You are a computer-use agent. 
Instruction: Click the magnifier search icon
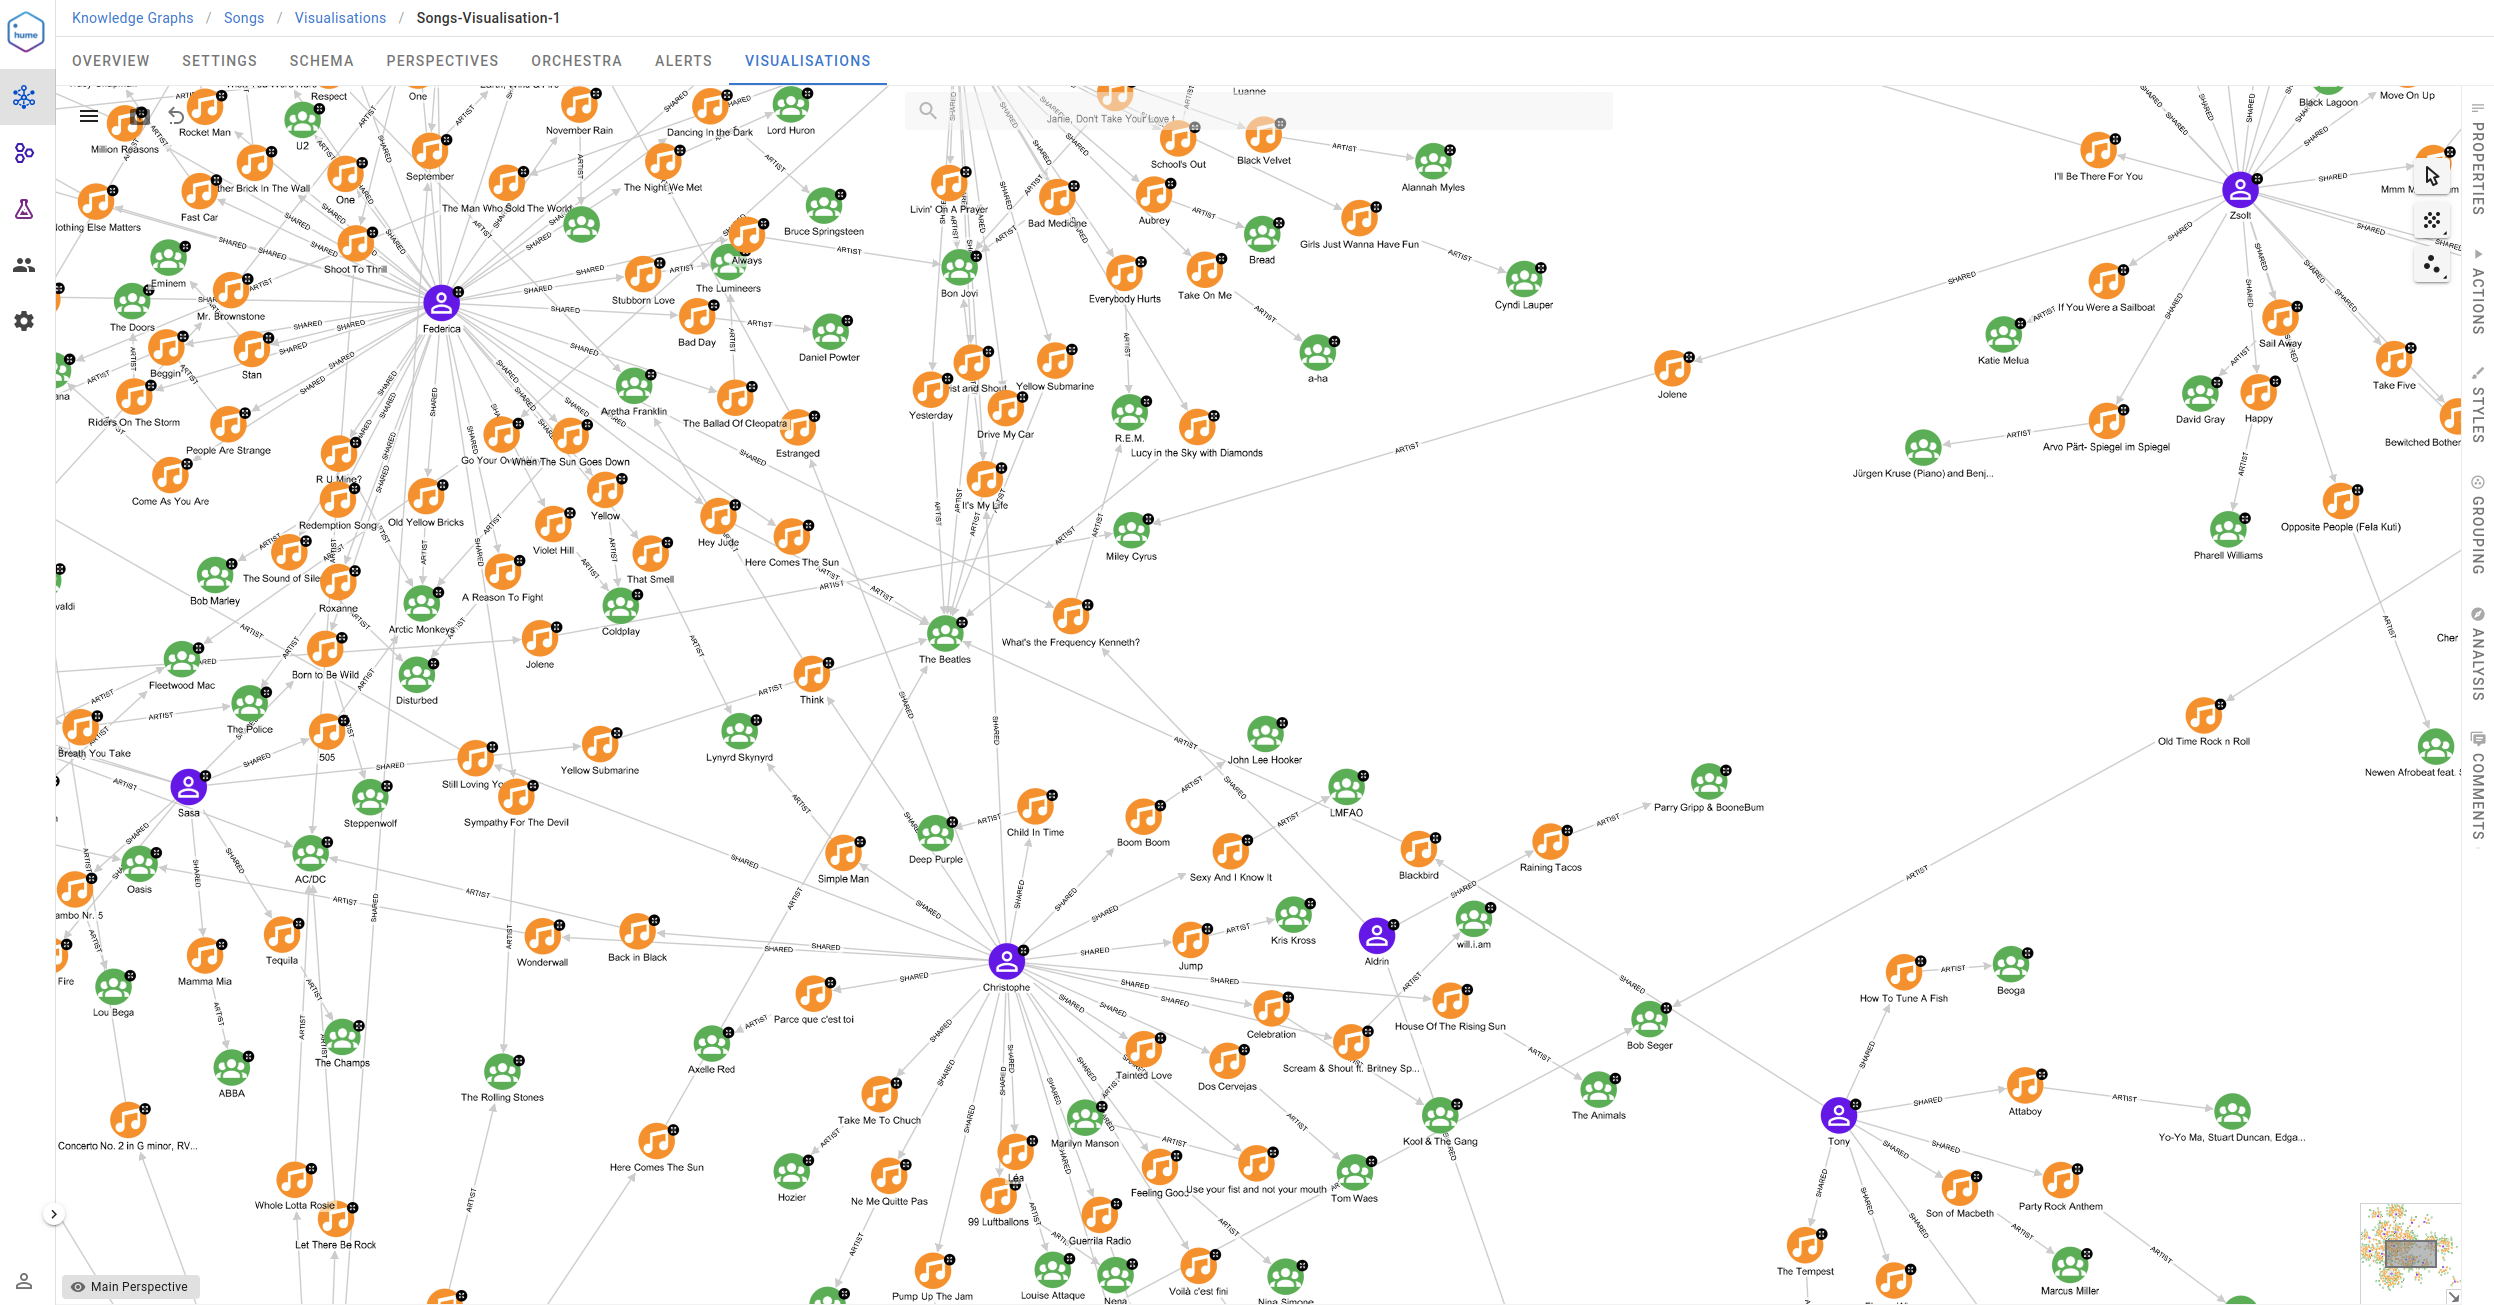click(928, 110)
